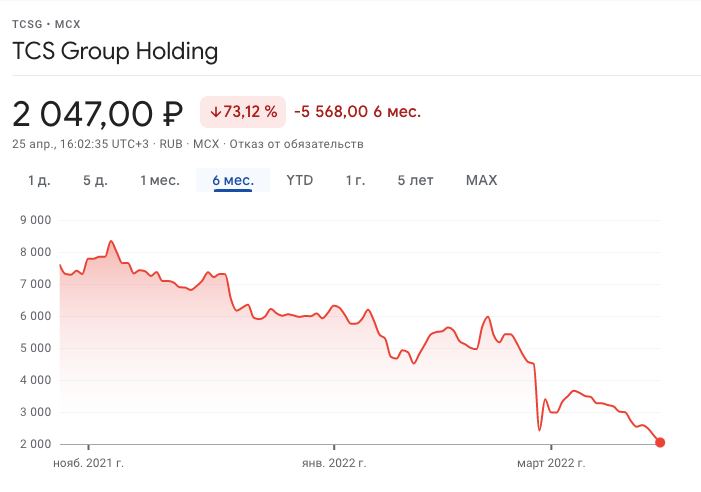Show the YTD chart range
This screenshot has width=701, height=492.
click(x=300, y=181)
